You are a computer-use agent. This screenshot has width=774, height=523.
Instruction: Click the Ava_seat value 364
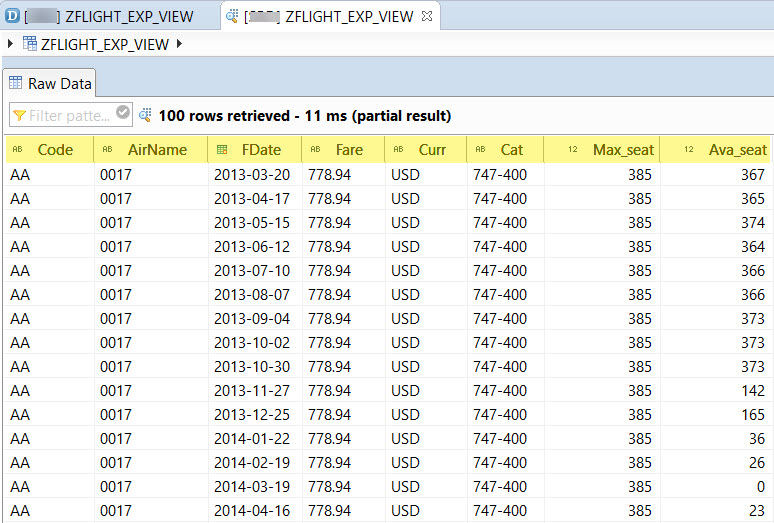[753, 247]
